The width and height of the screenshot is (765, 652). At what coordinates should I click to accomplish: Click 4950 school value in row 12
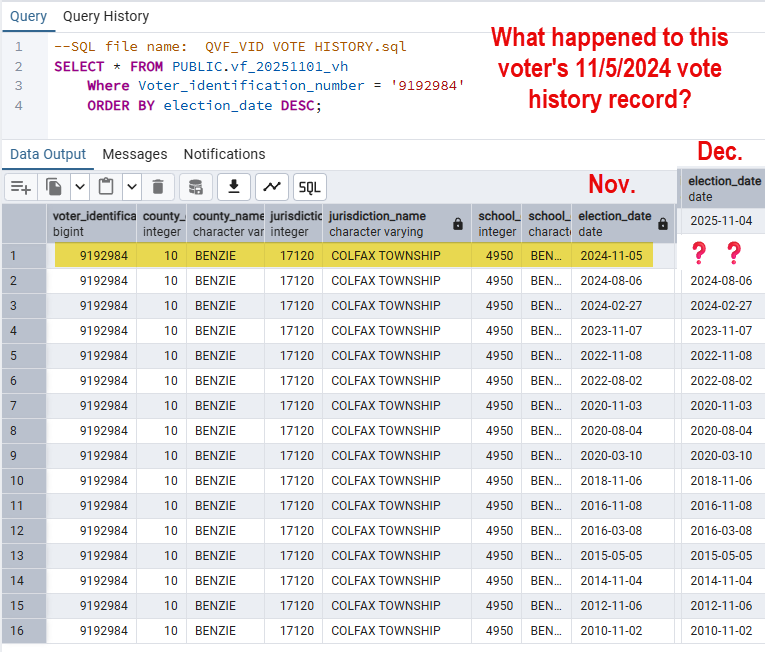tap(499, 530)
